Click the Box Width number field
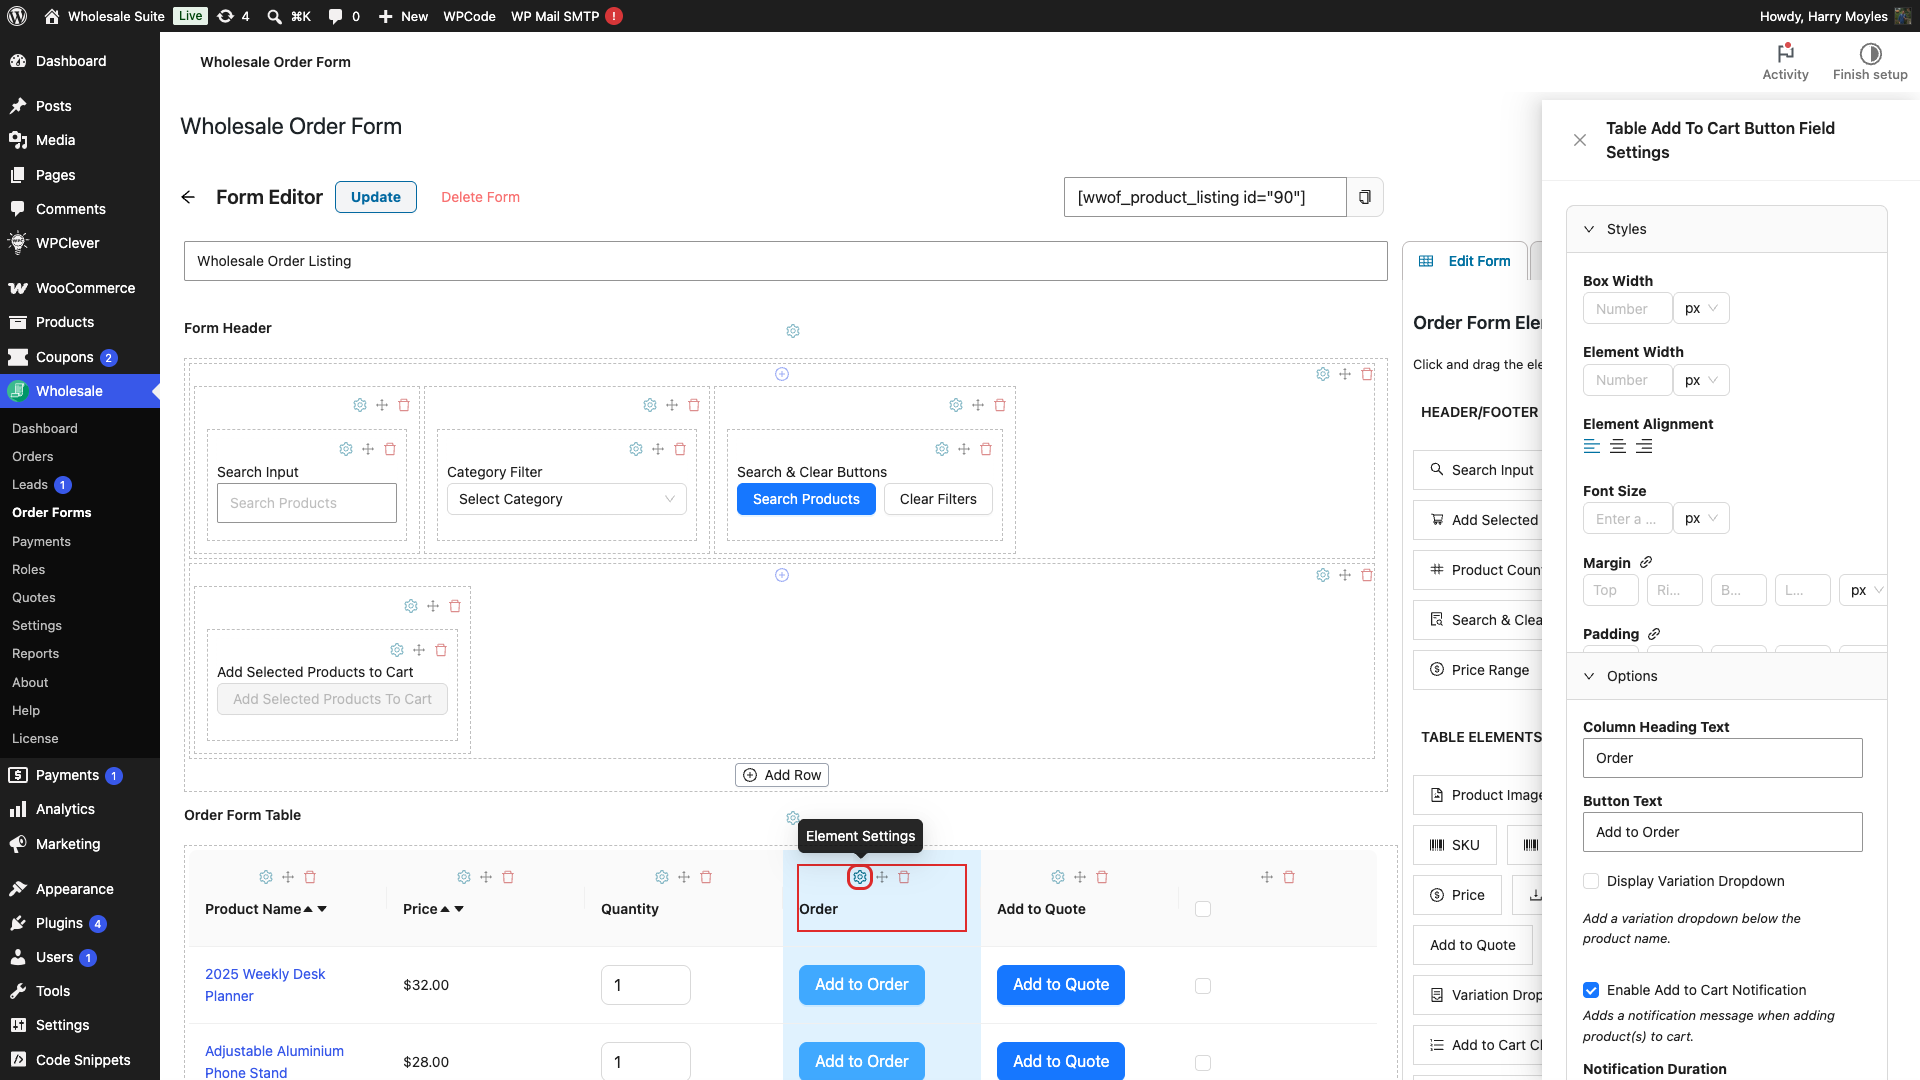Image resolution: width=1920 pixels, height=1080 pixels. point(1627,308)
